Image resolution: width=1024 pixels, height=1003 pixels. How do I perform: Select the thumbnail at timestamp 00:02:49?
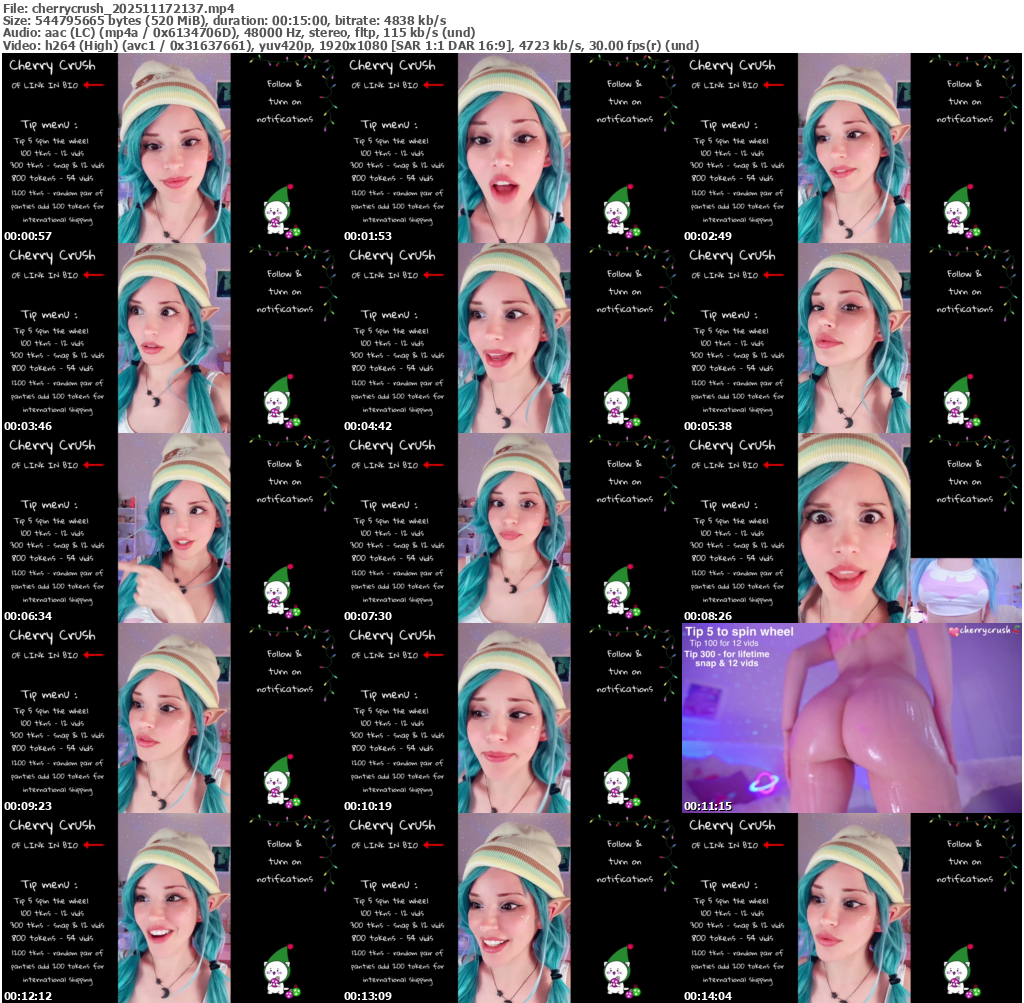(x=851, y=148)
